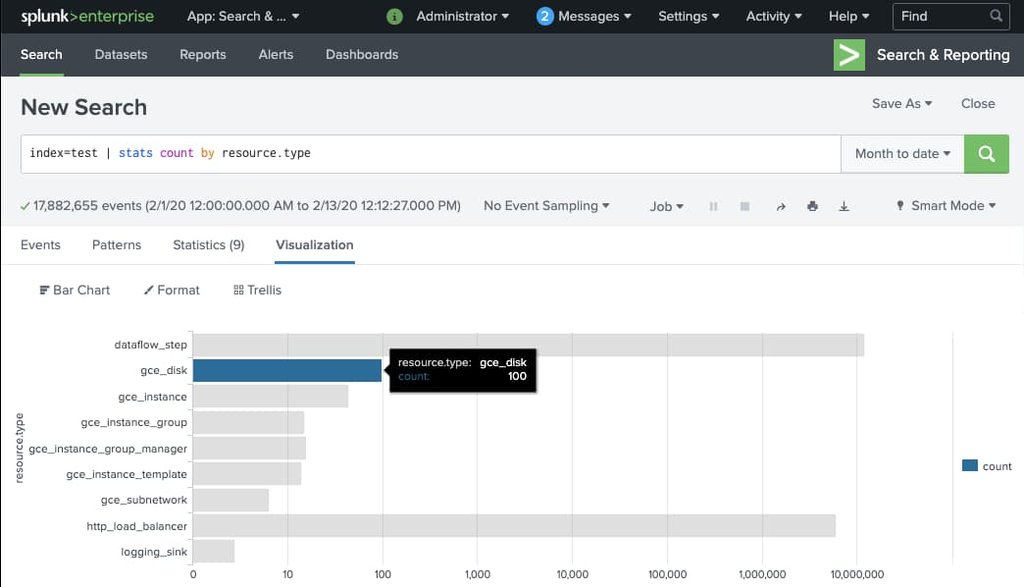Click the green info status icon
Image resolution: width=1024 pixels, height=587 pixels.
394,16
